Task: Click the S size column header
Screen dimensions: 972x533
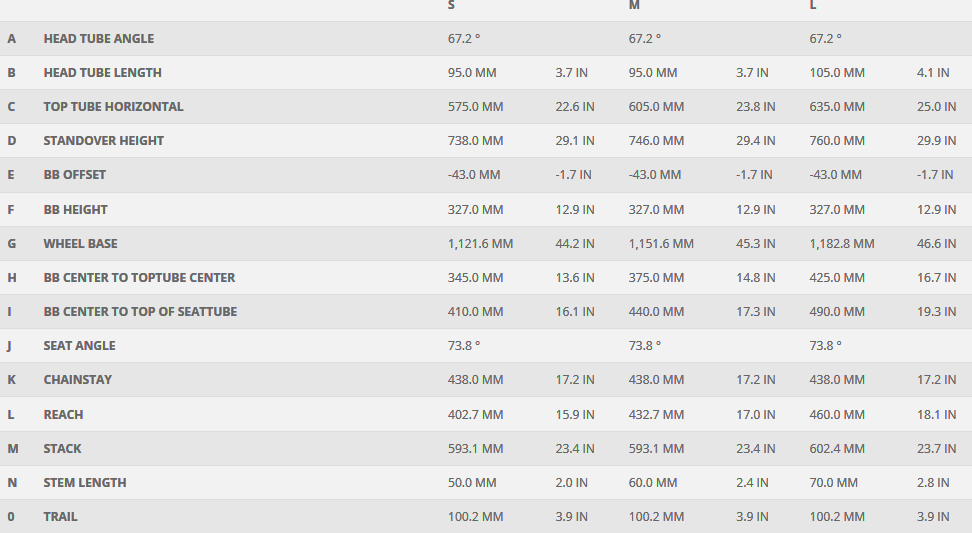Action: [x=451, y=5]
